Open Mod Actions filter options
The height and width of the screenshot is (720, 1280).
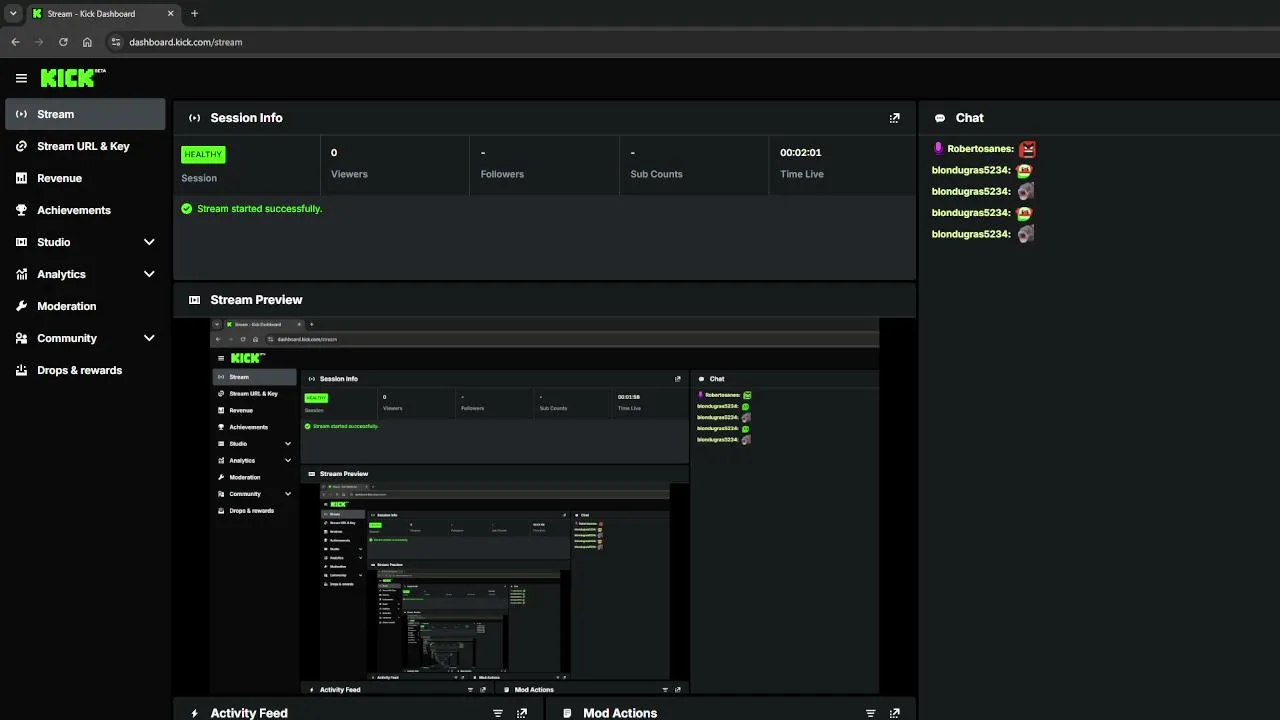click(871, 713)
